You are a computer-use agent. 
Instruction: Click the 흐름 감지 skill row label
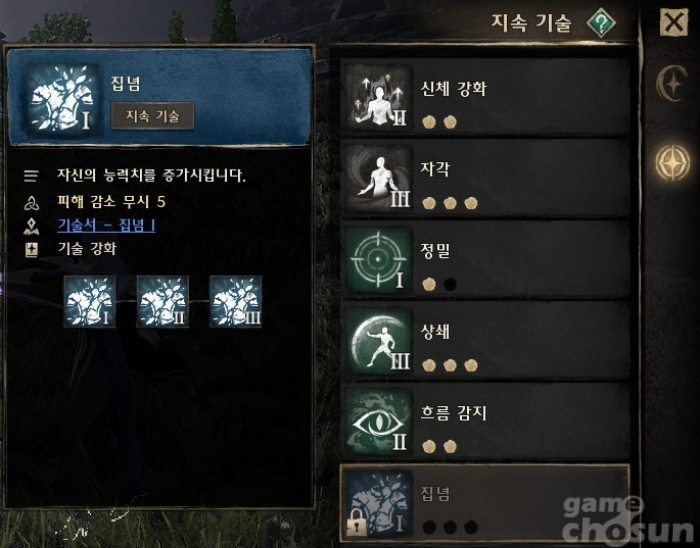454,413
